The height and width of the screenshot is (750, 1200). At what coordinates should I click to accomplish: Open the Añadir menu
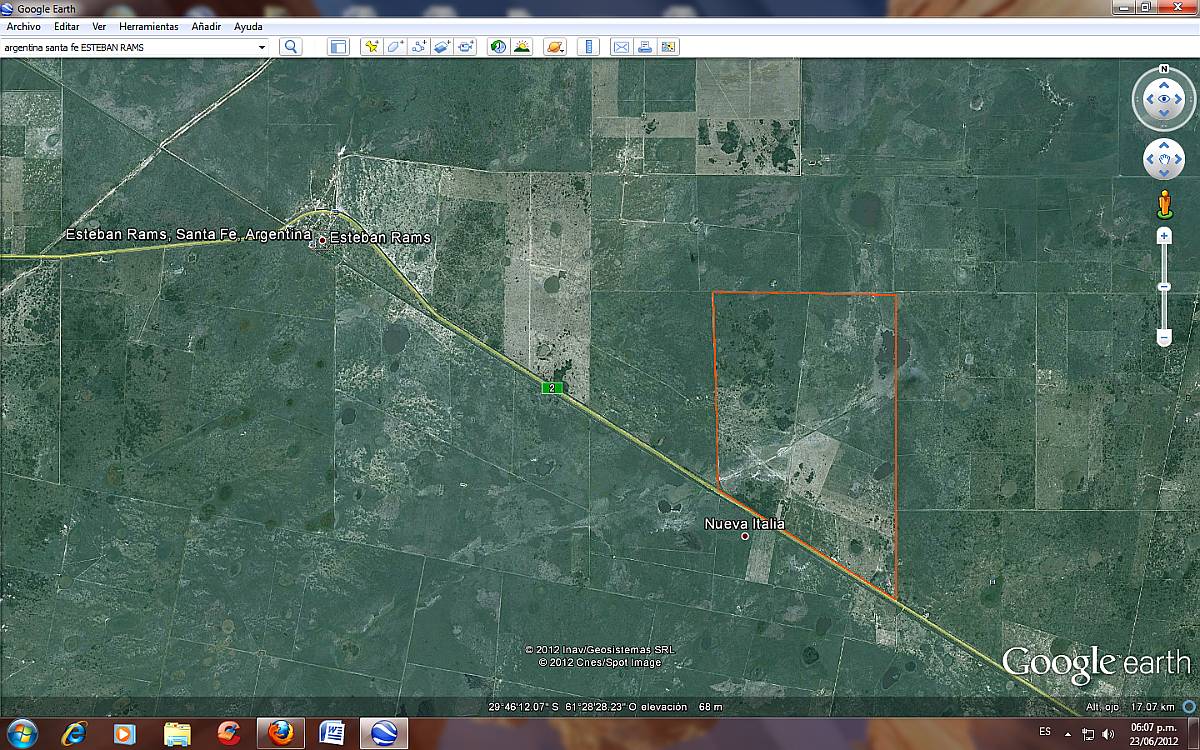click(206, 27)
